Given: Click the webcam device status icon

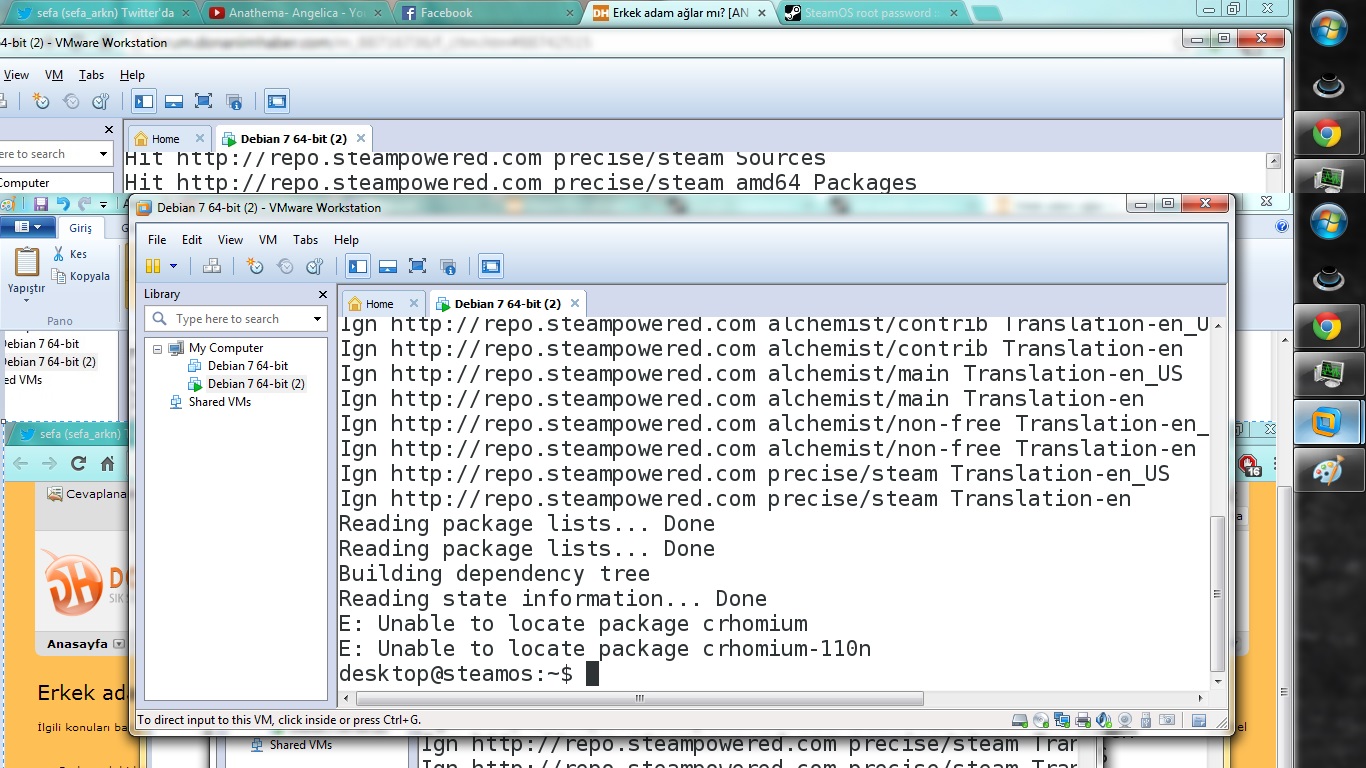Looking at the screenshot, I should [x=1125, y=720].
